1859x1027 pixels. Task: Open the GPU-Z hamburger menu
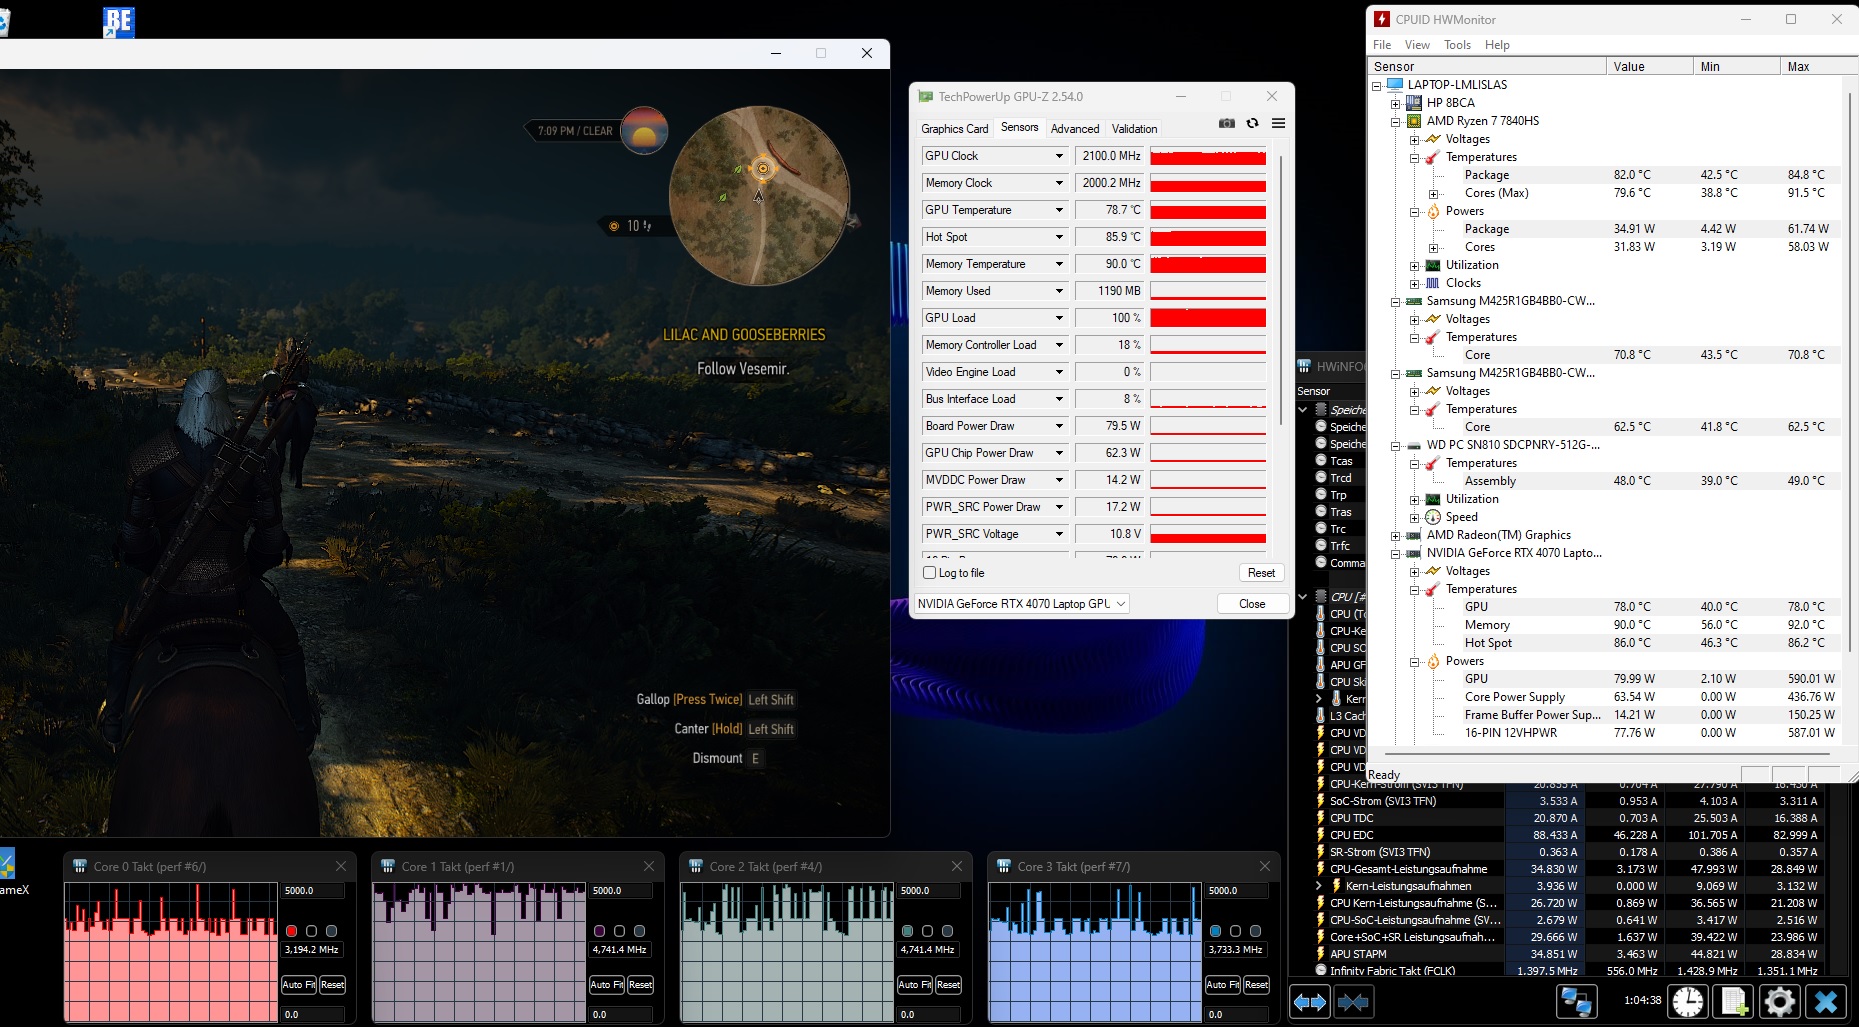coord(1278,123)
